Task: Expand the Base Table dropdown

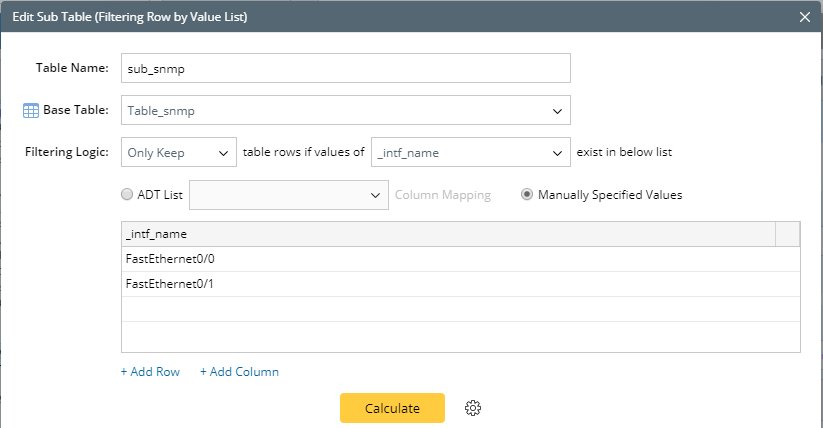Action: pos(345,110)
